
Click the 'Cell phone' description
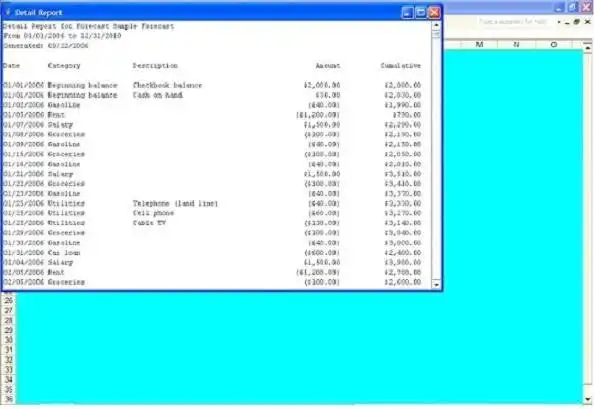point(153,213)
